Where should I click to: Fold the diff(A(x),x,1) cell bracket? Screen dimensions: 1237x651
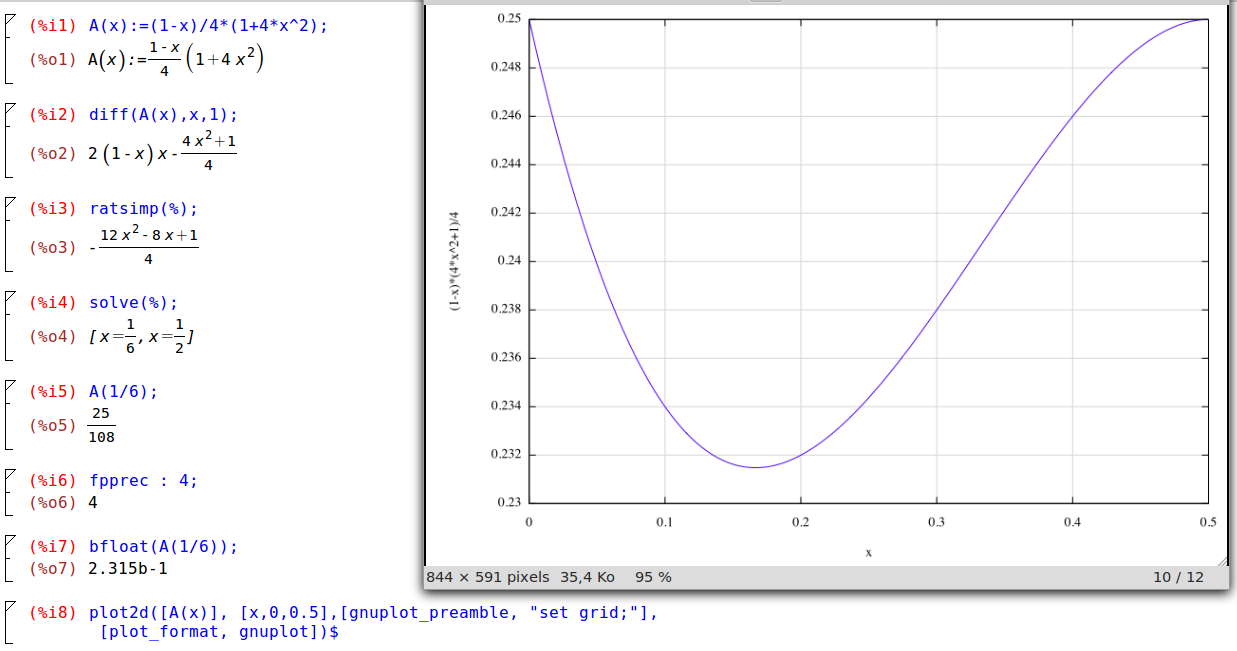pyautogui.click(x=9, y=109)
